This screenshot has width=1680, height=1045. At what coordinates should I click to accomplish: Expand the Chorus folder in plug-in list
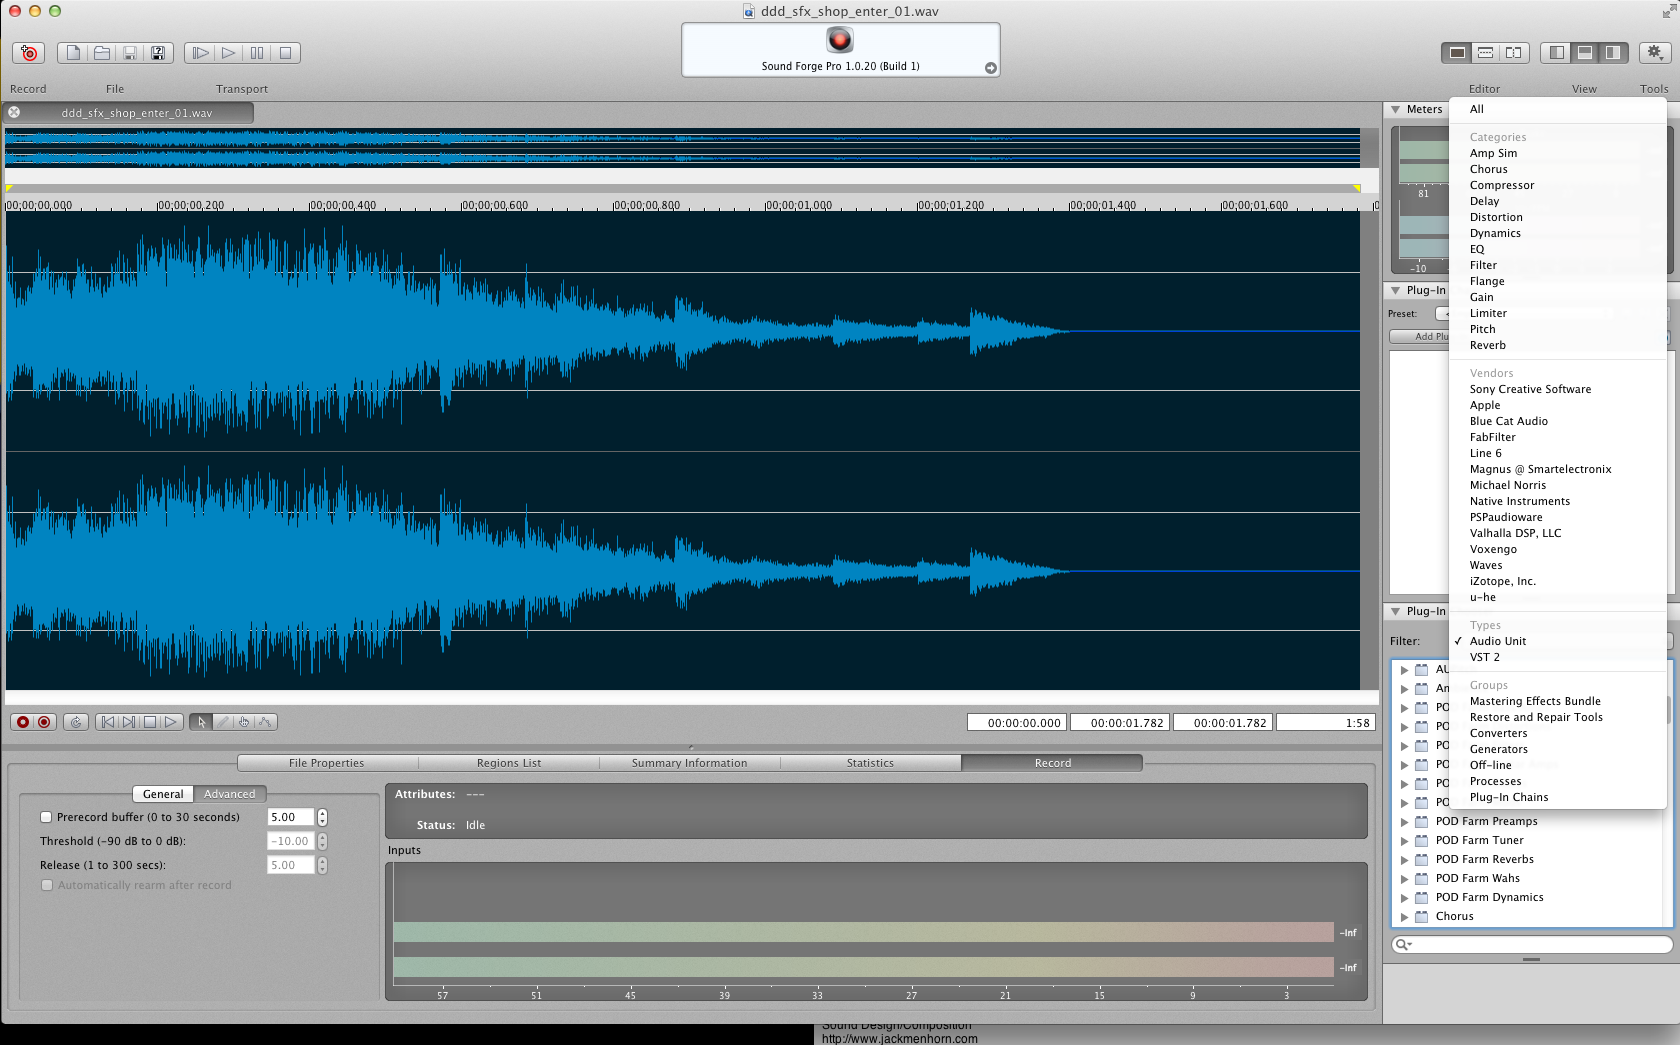coord(1404,917)
